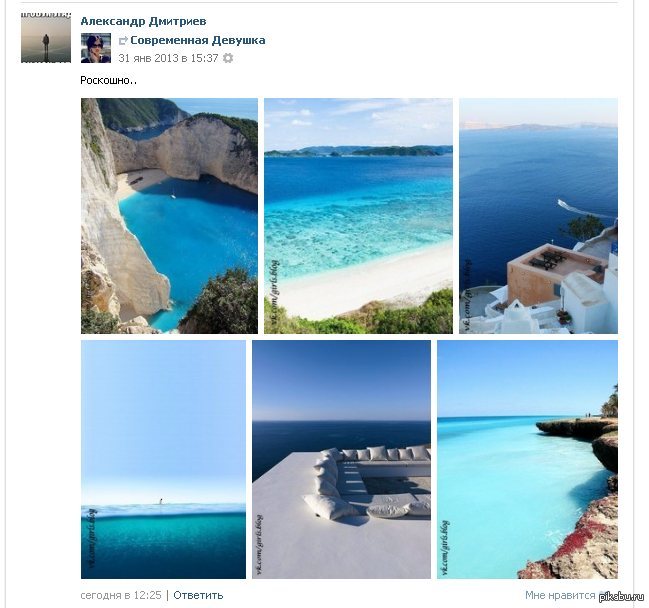Open Александр Дмитриев's profile avatar
Screen dimensions: 649x608
46,39
